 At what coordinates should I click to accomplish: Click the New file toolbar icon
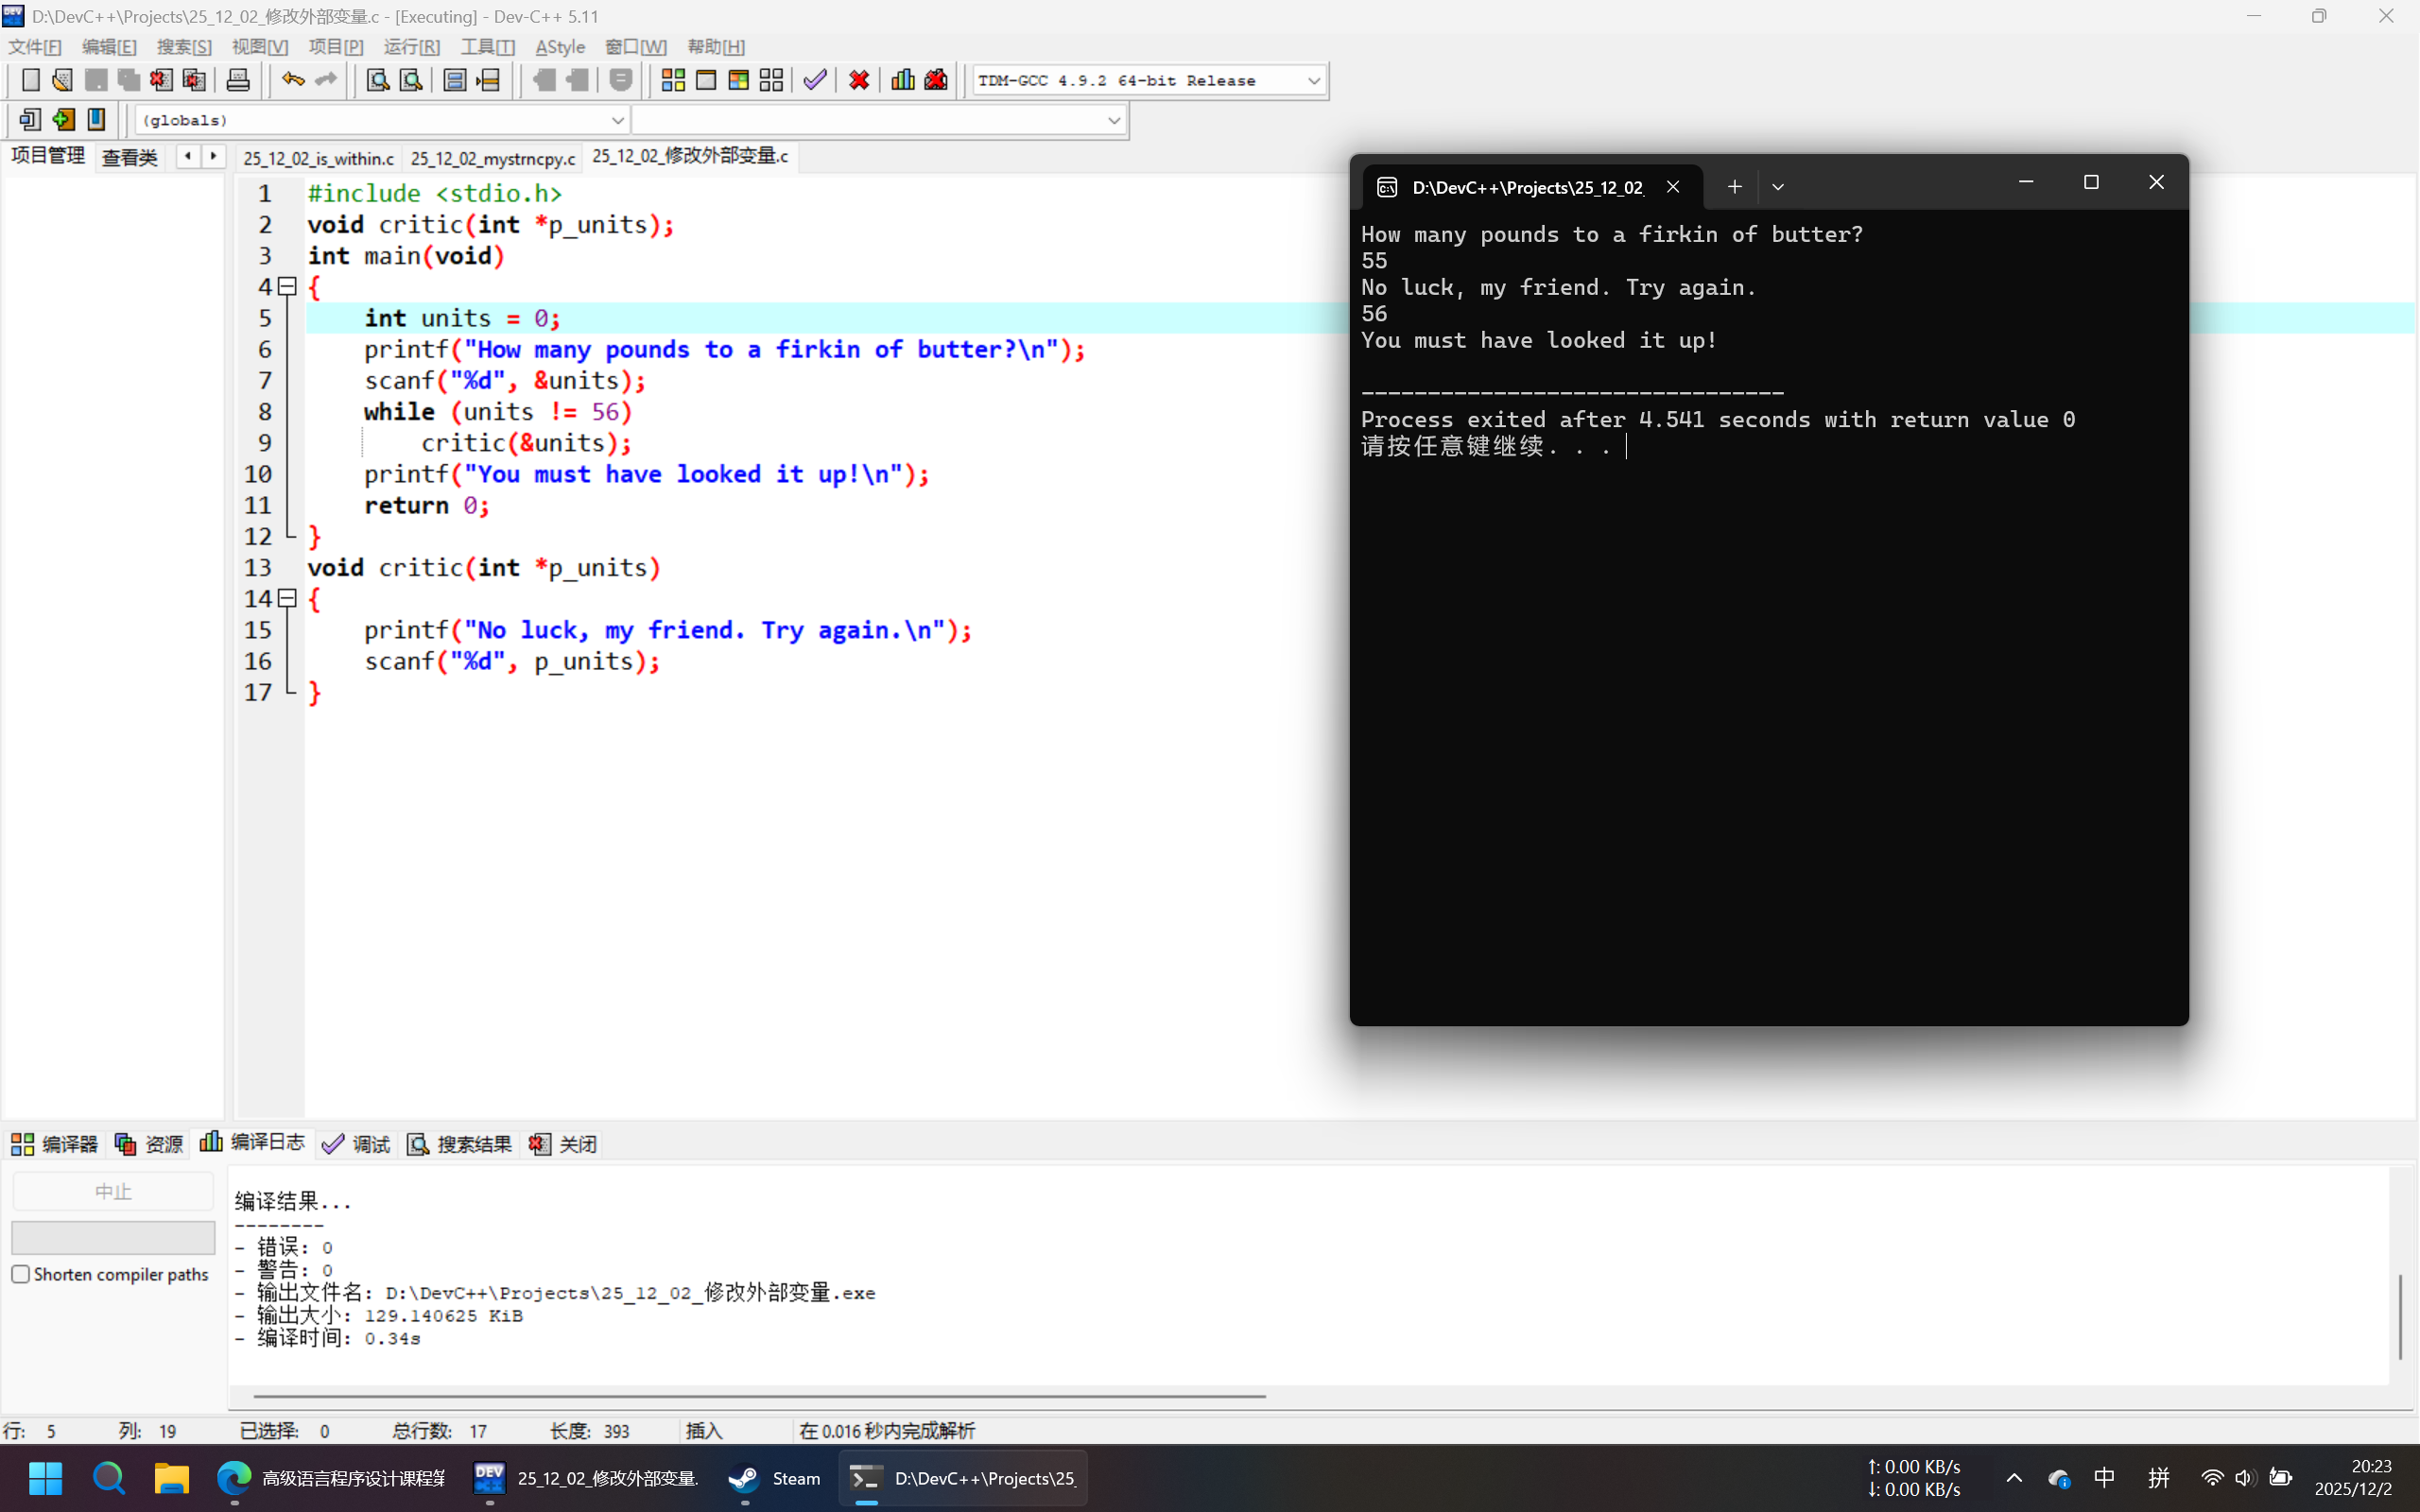click(x=30, y=80)
